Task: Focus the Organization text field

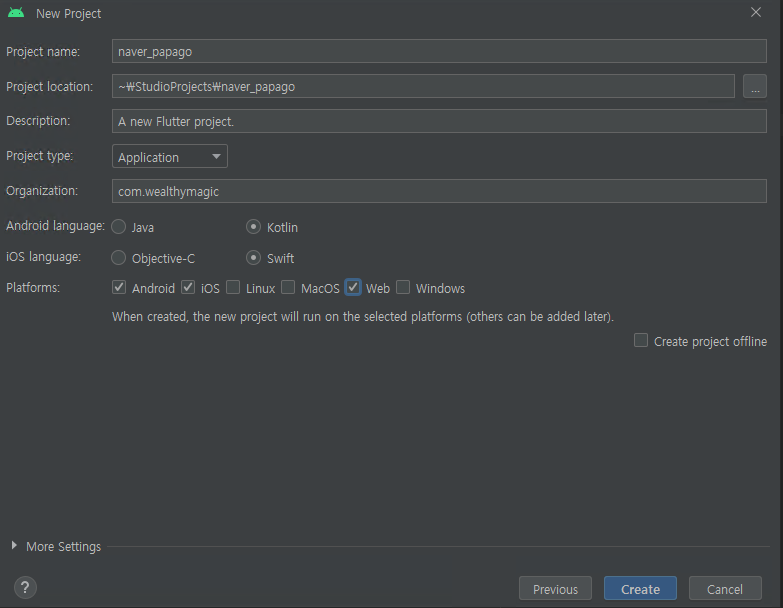Action: [x=439, y=191]
